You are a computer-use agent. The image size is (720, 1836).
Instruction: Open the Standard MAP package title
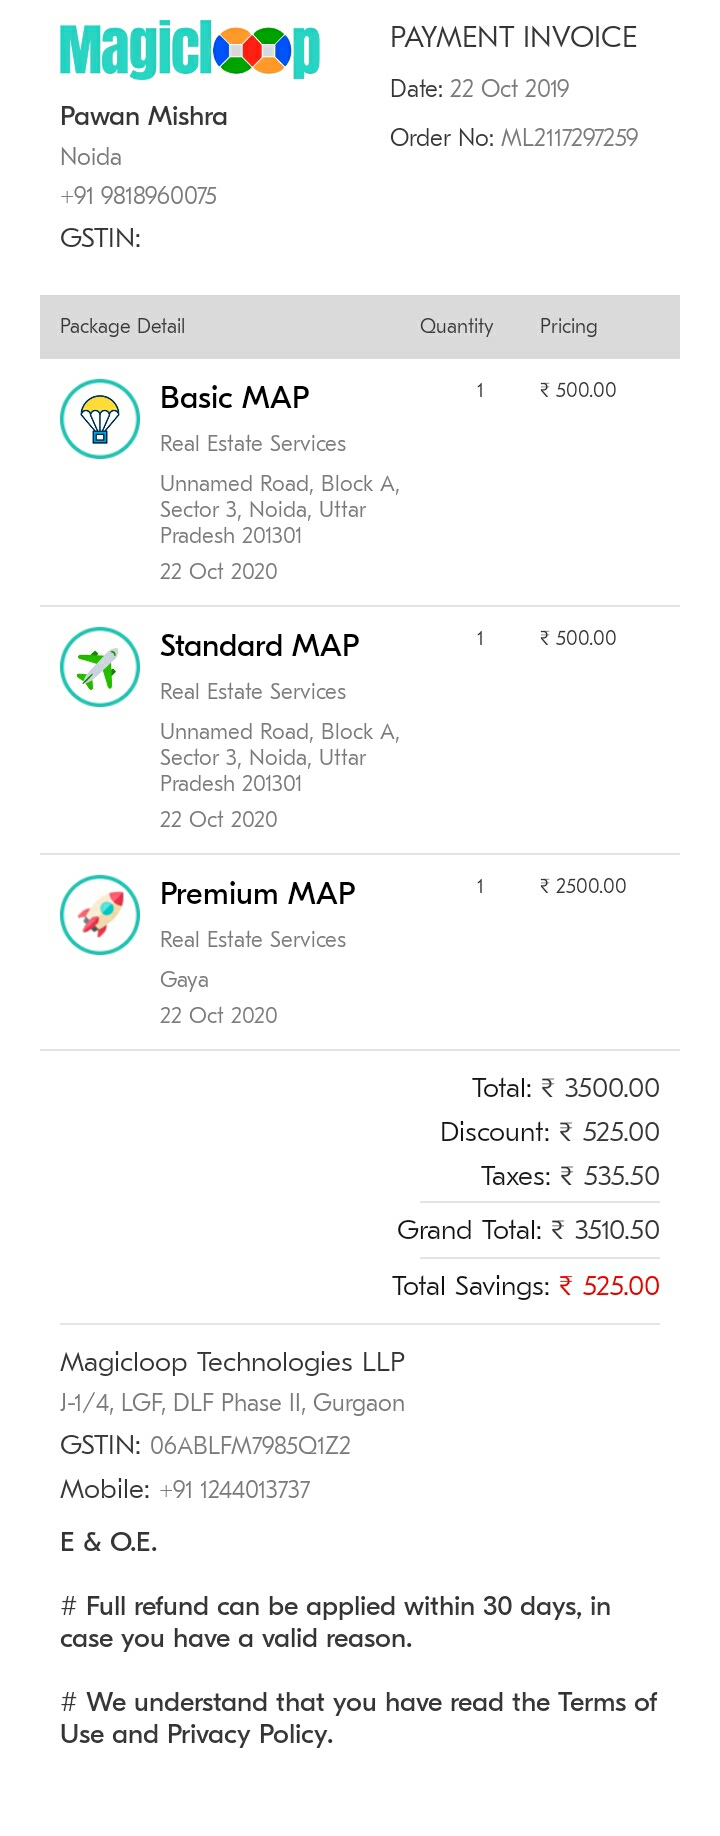click(260, 645)
